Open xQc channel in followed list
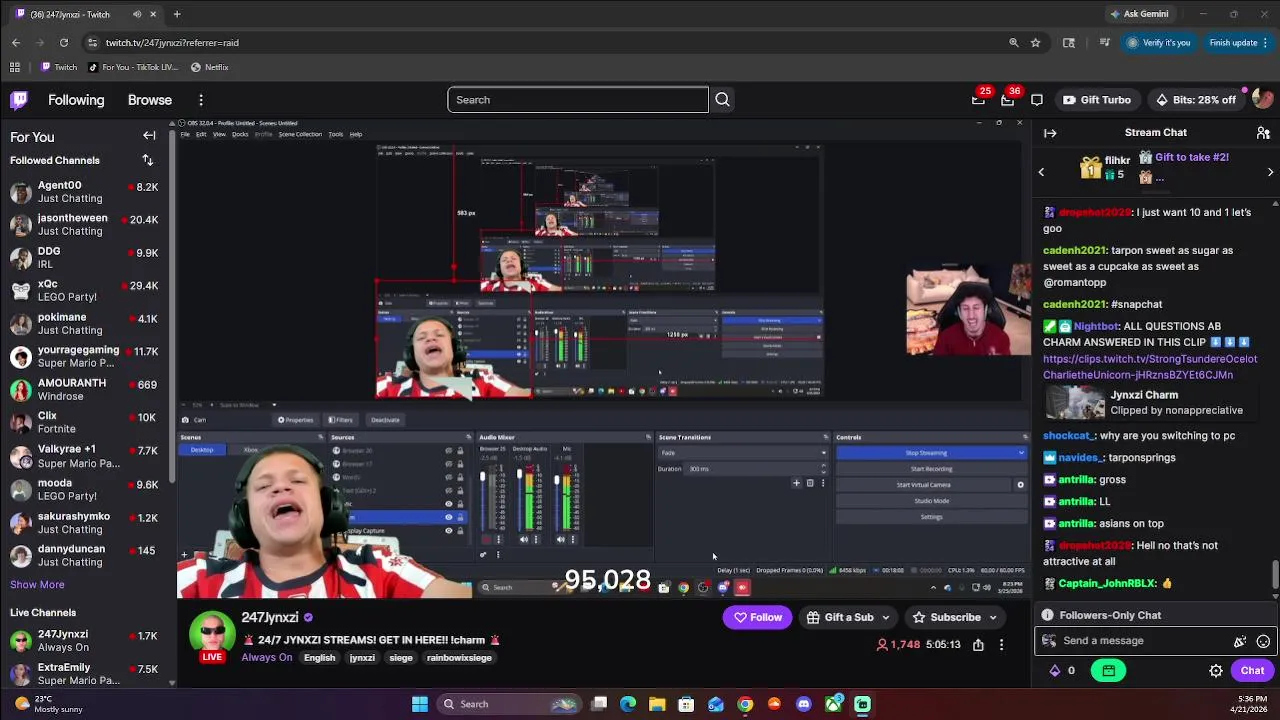The image size is (1280, 720). (85, 291)
